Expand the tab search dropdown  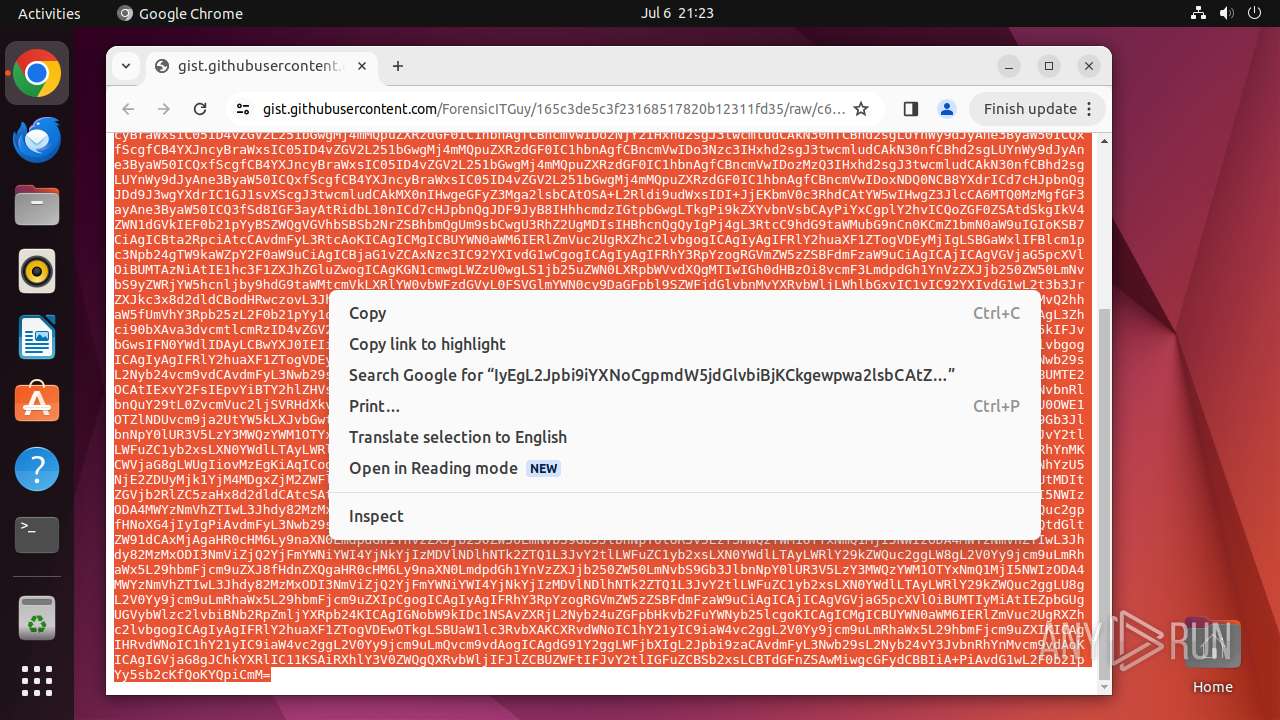(125, 66)
